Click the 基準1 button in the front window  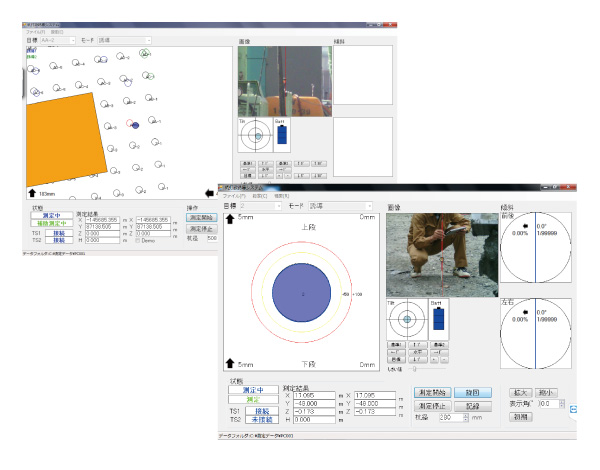[x=396, y=345]
